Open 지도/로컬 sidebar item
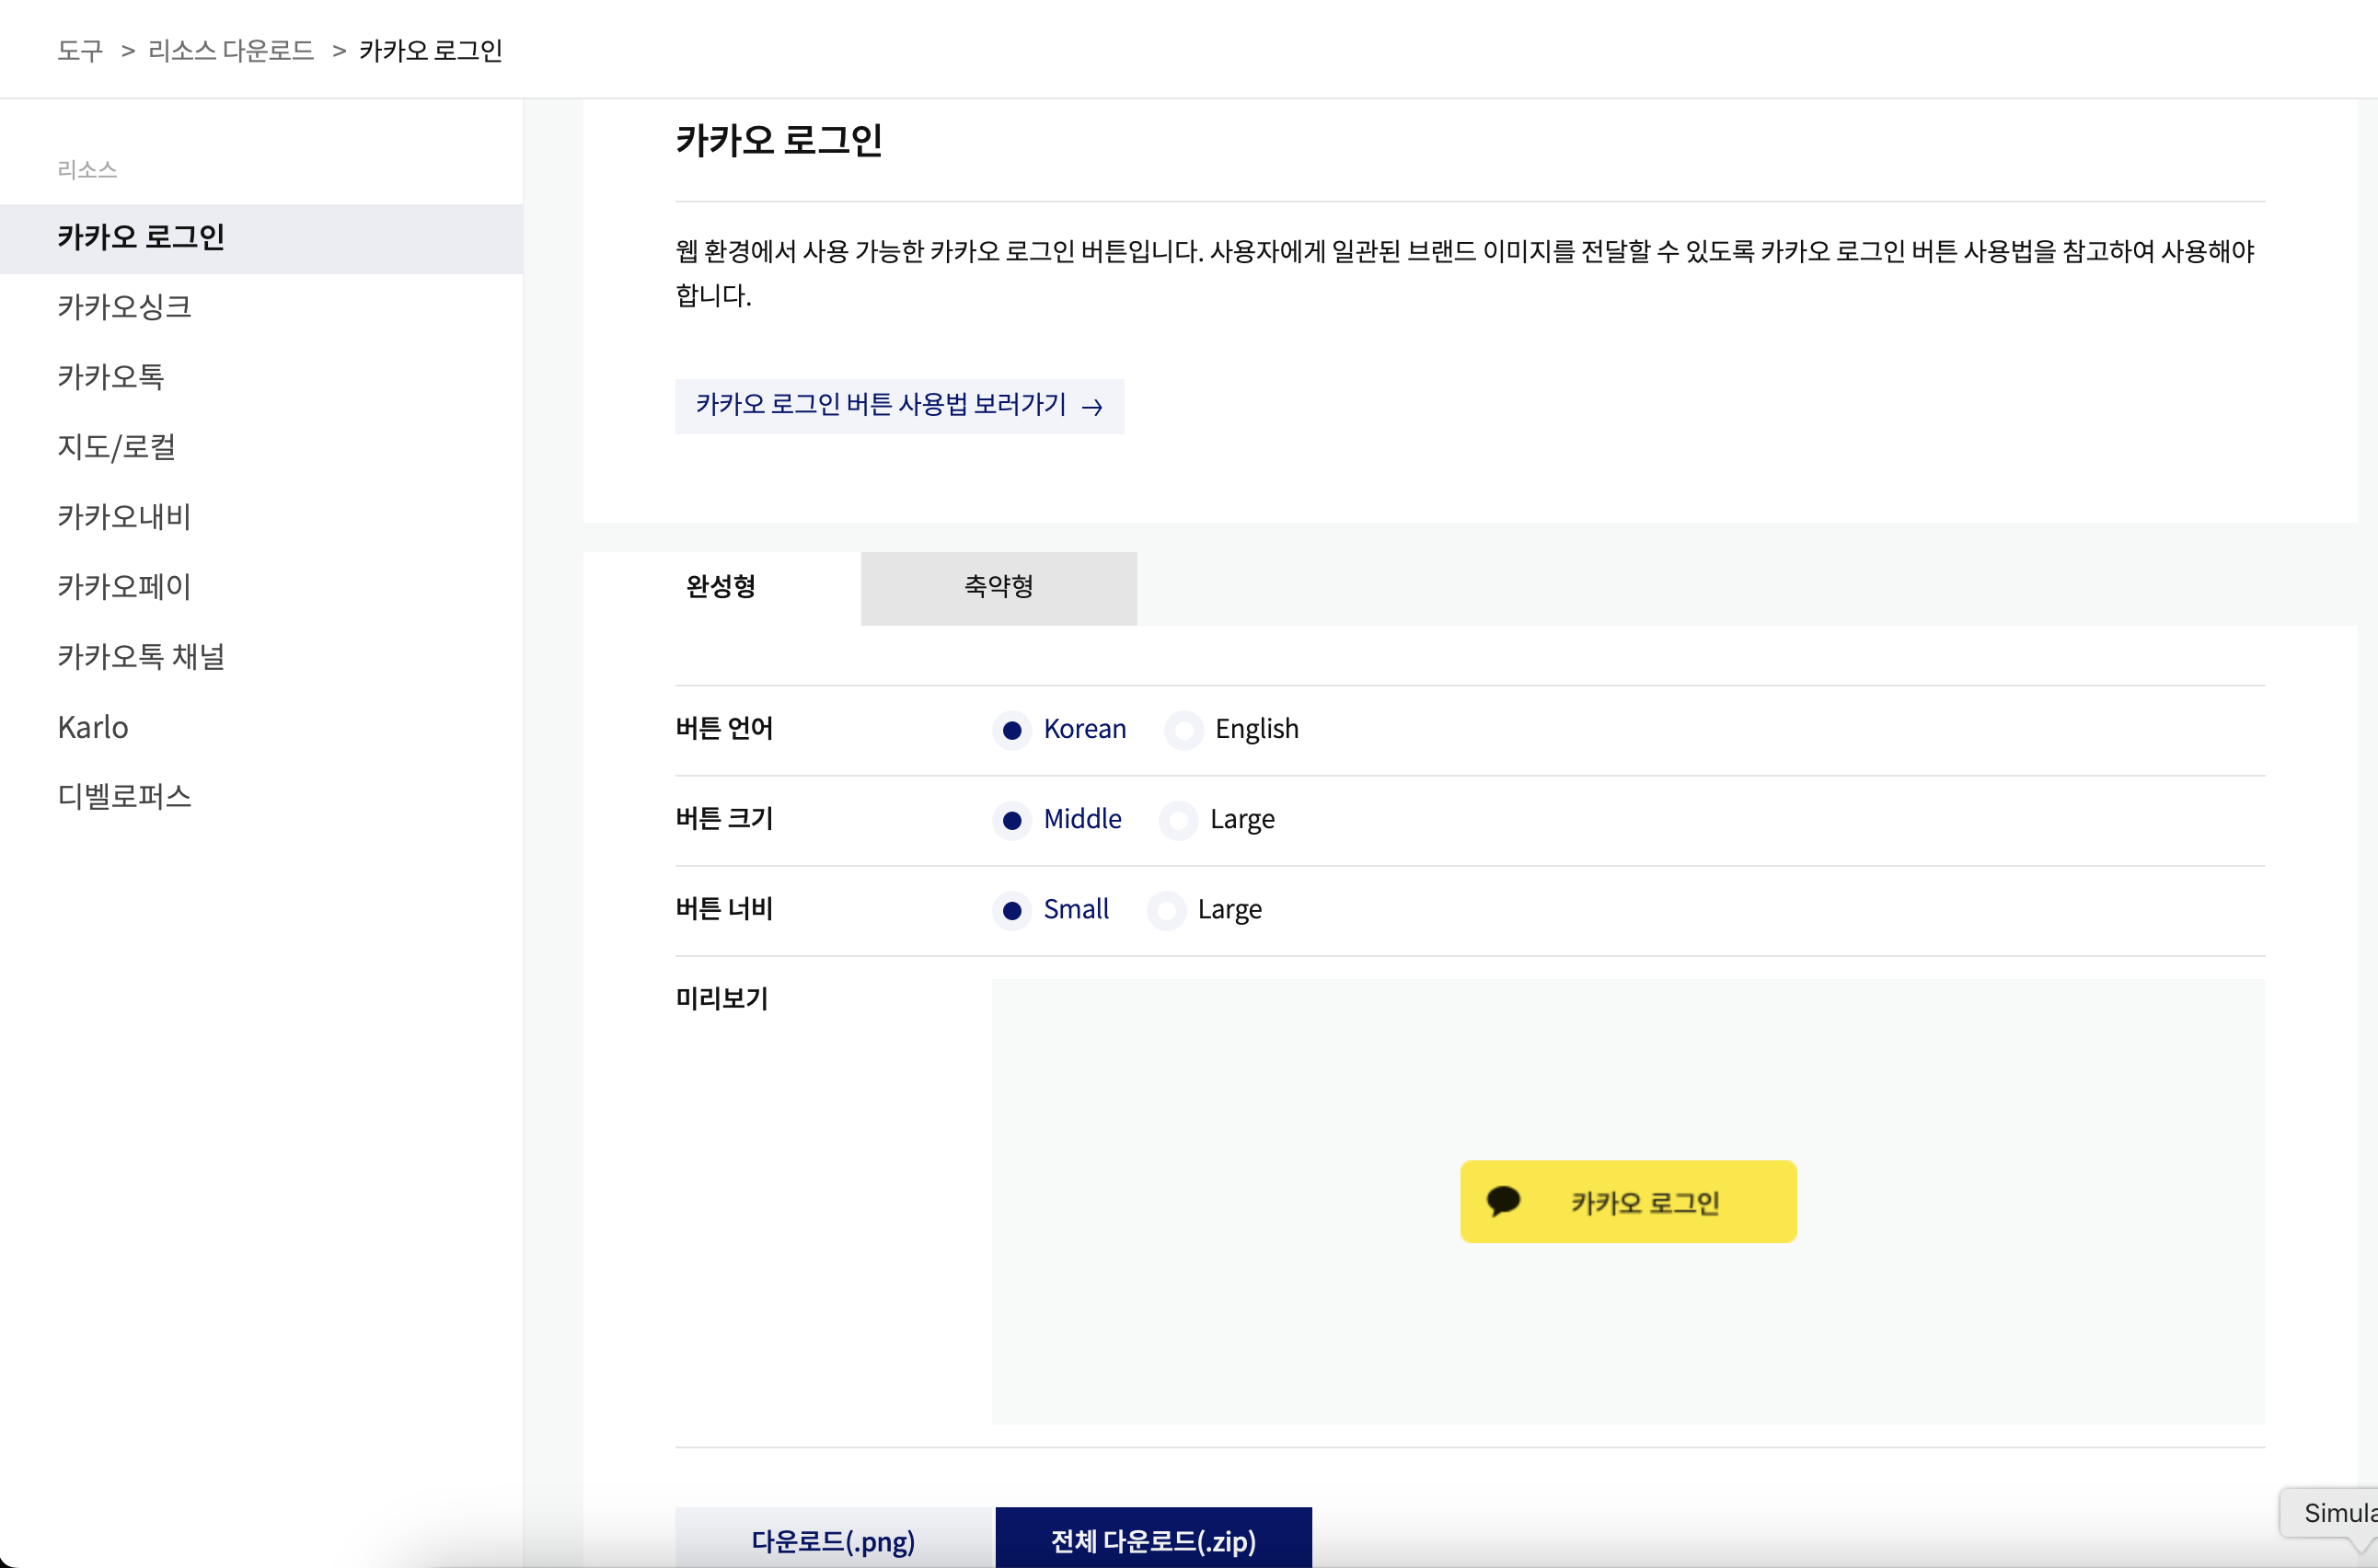Screen dimensions: 2378x1568 click(117, 447)
